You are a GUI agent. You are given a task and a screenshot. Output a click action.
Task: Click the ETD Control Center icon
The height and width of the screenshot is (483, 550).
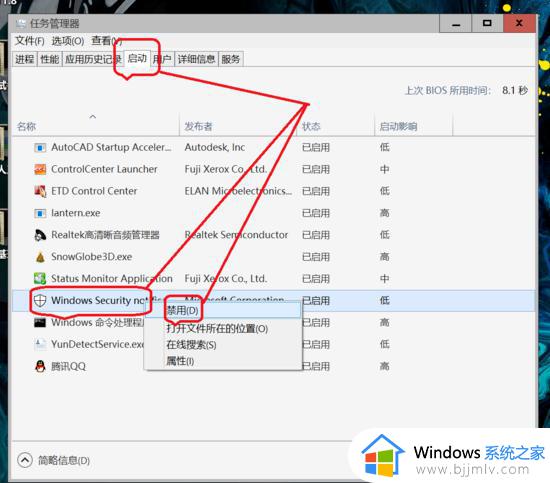coord(40,191)
